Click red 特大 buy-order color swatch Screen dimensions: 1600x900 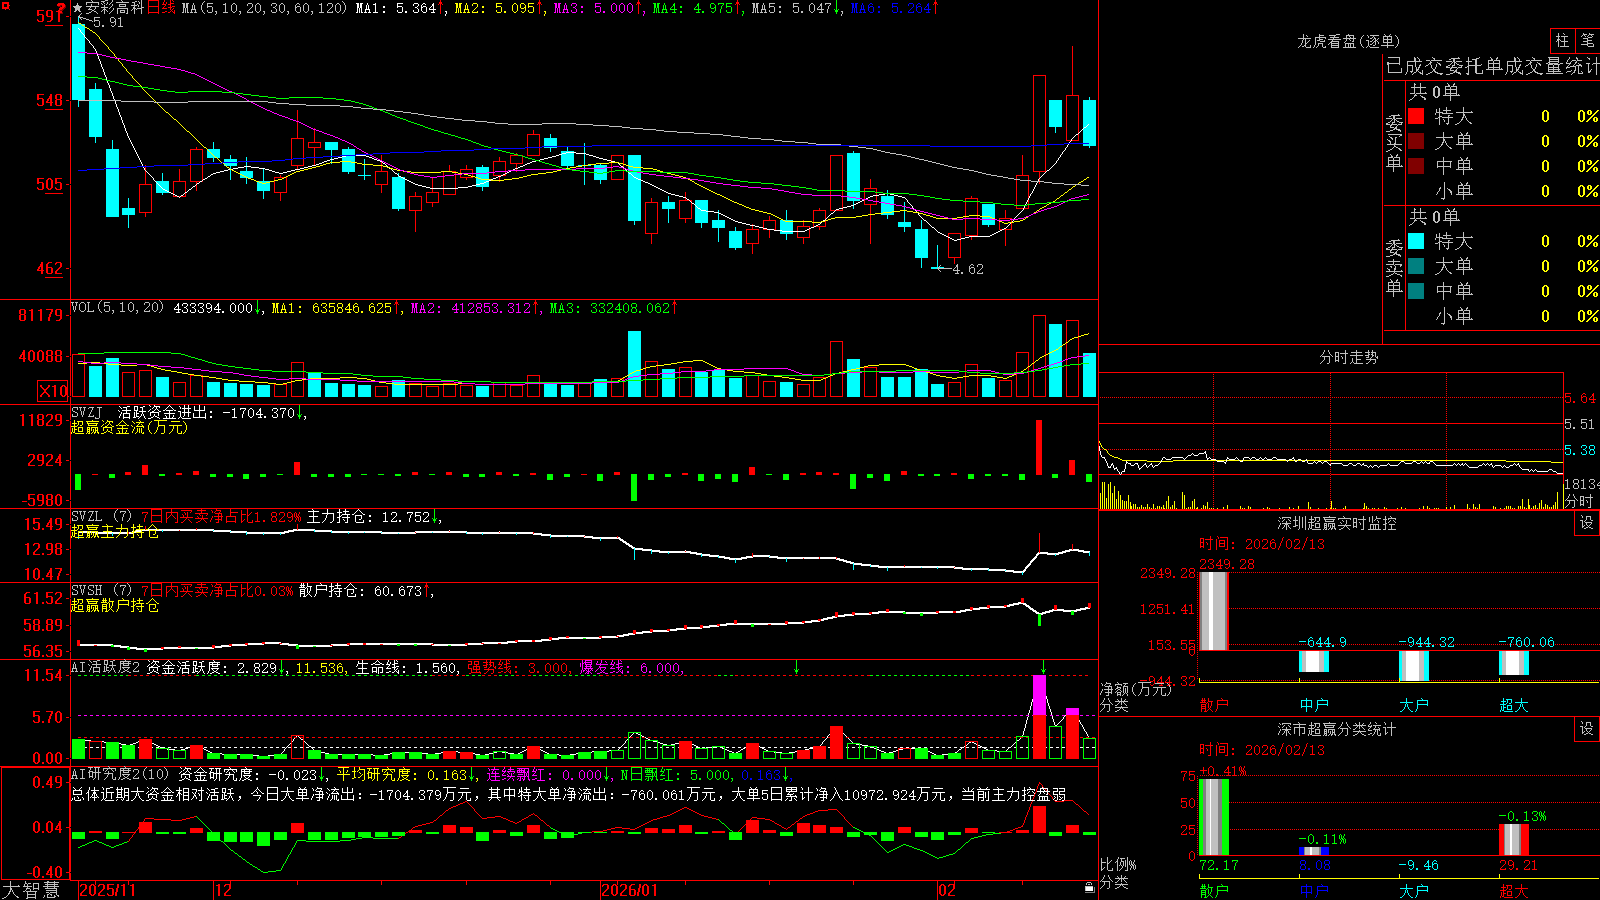click(x=1416, y=116)
